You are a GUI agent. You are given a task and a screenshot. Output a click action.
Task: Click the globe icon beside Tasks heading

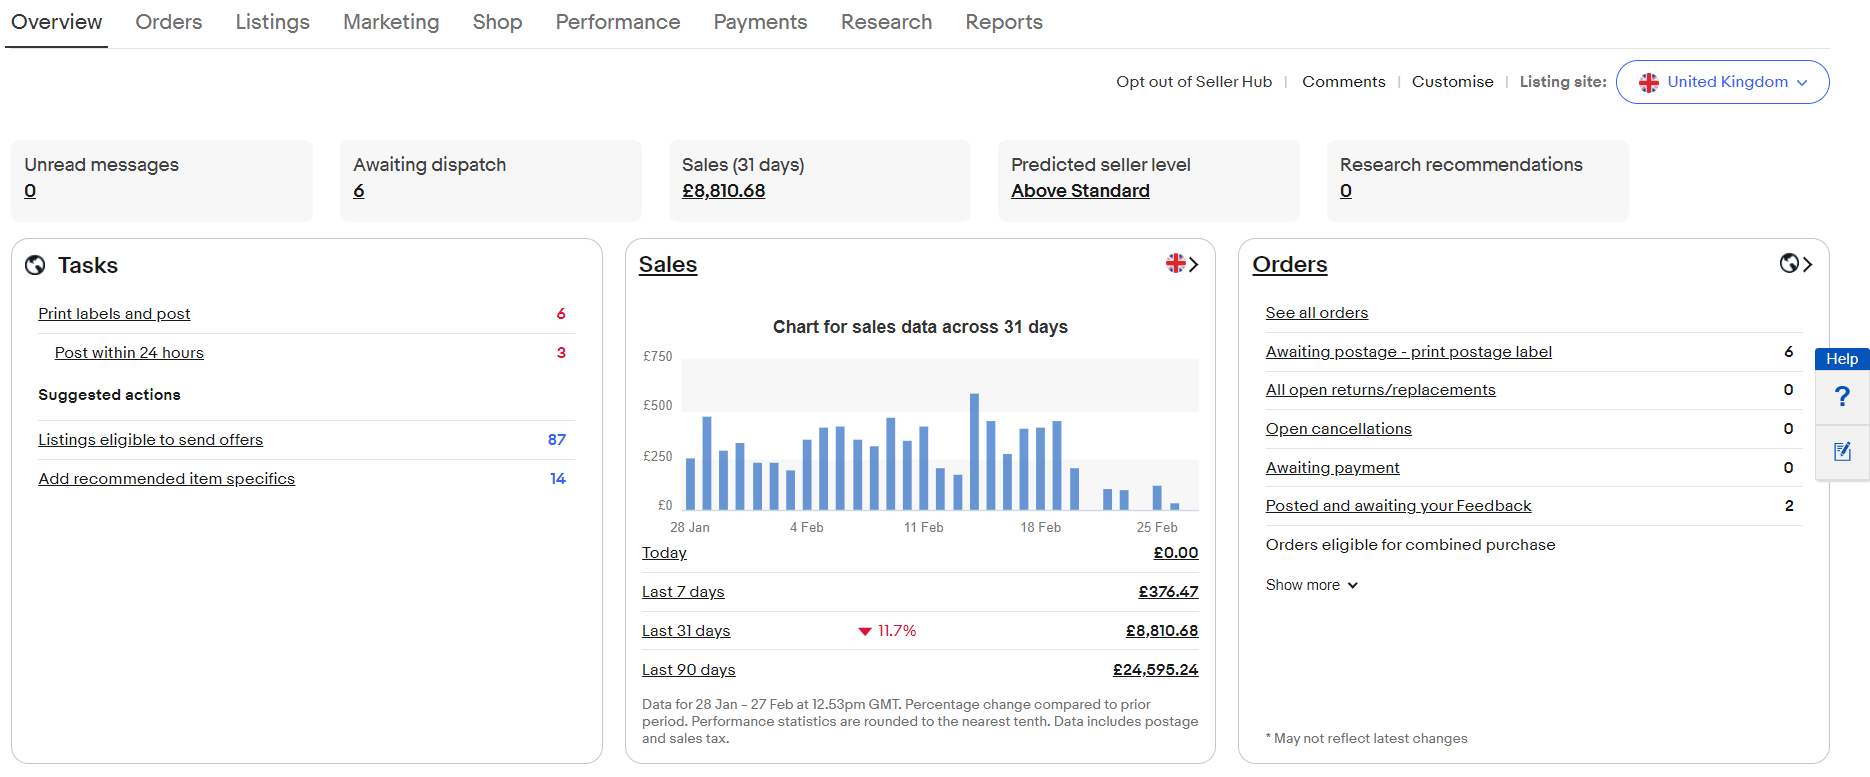[x=35, y=265]
